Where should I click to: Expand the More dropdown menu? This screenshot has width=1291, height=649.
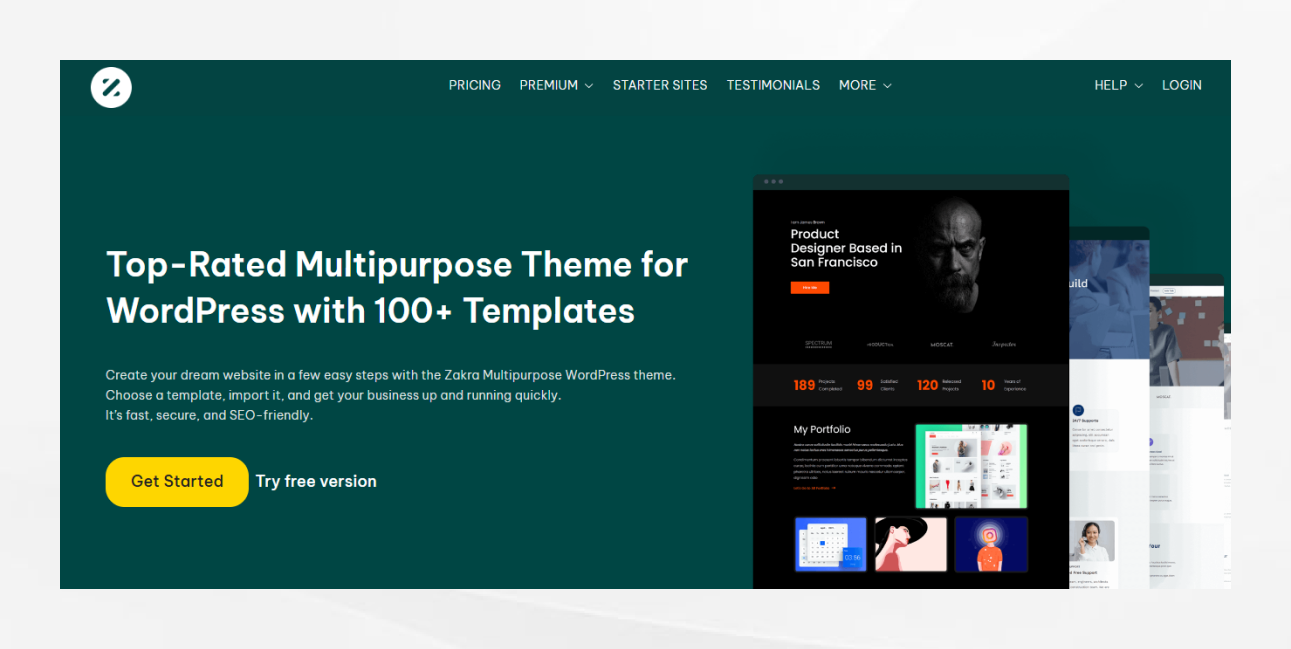pos(865,85)
